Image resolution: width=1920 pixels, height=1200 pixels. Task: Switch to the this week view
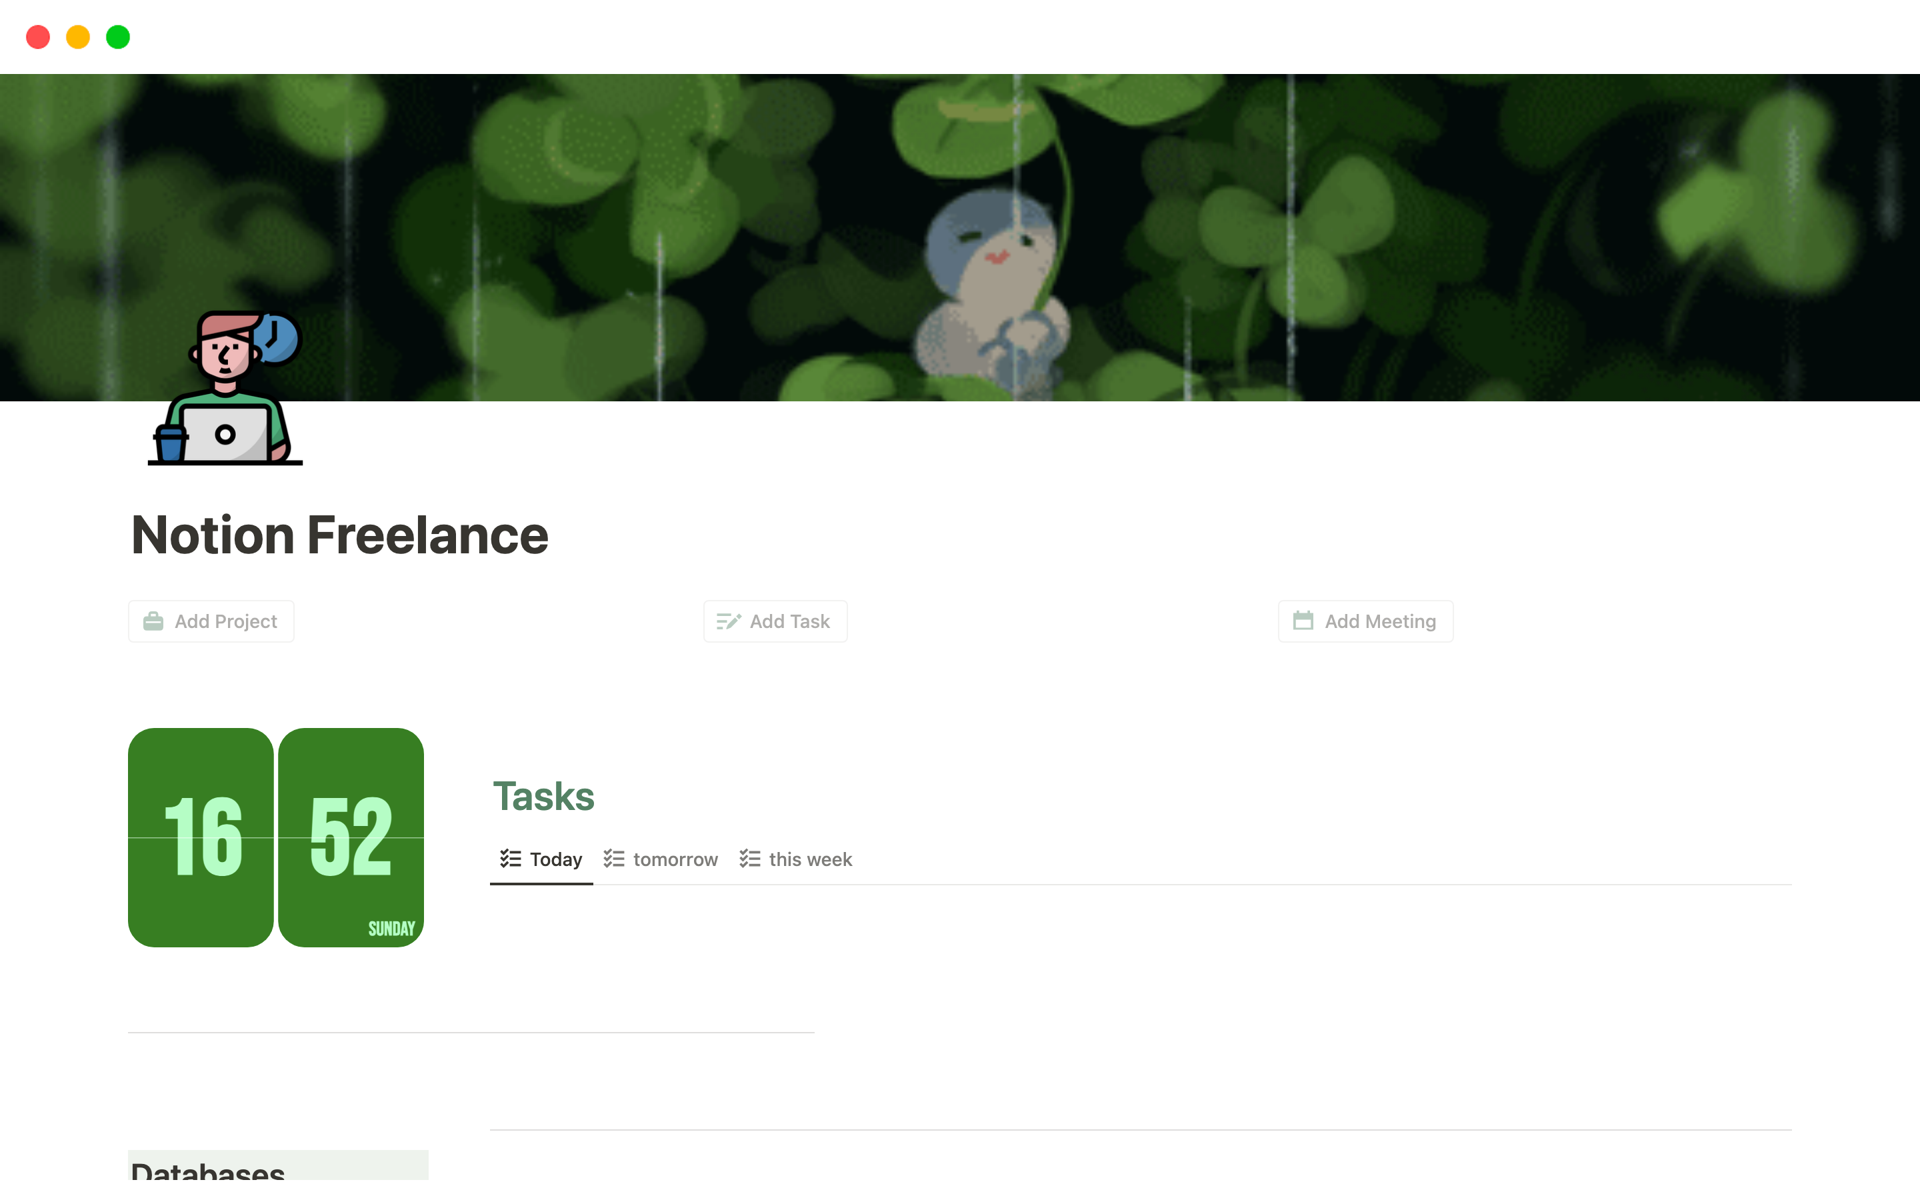796,860
